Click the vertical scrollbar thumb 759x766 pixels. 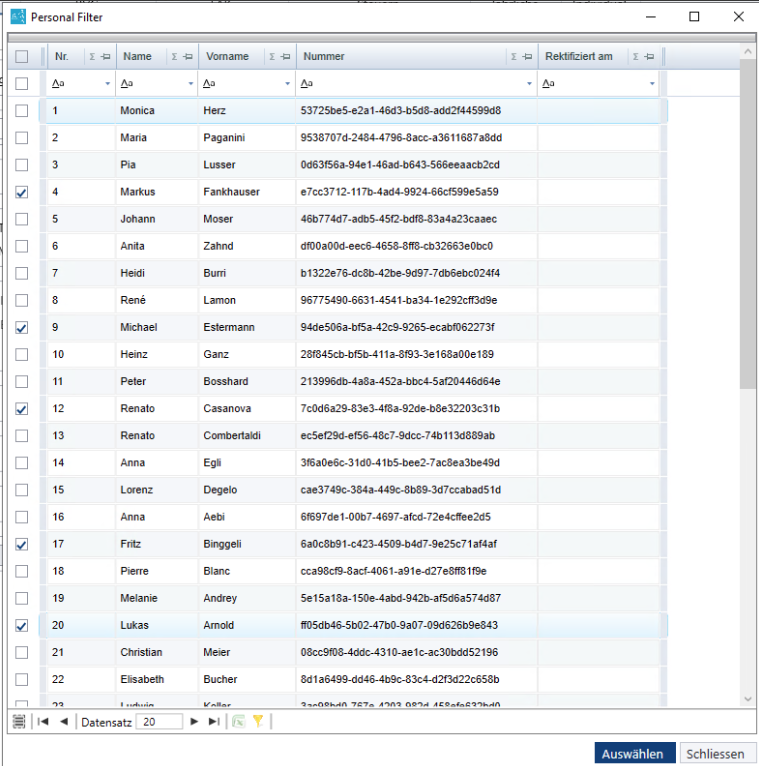click(x=748, y=224)
